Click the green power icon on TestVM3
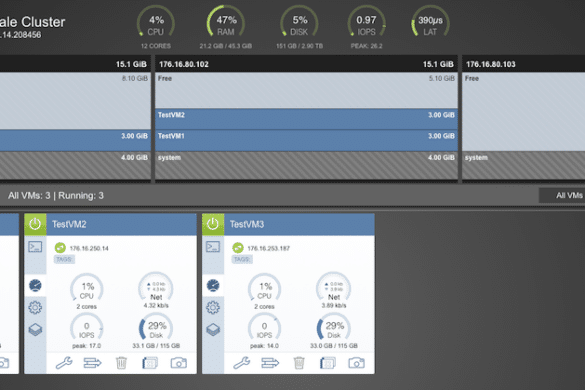This screenshot has height=390, width=585. coord(213,224)
